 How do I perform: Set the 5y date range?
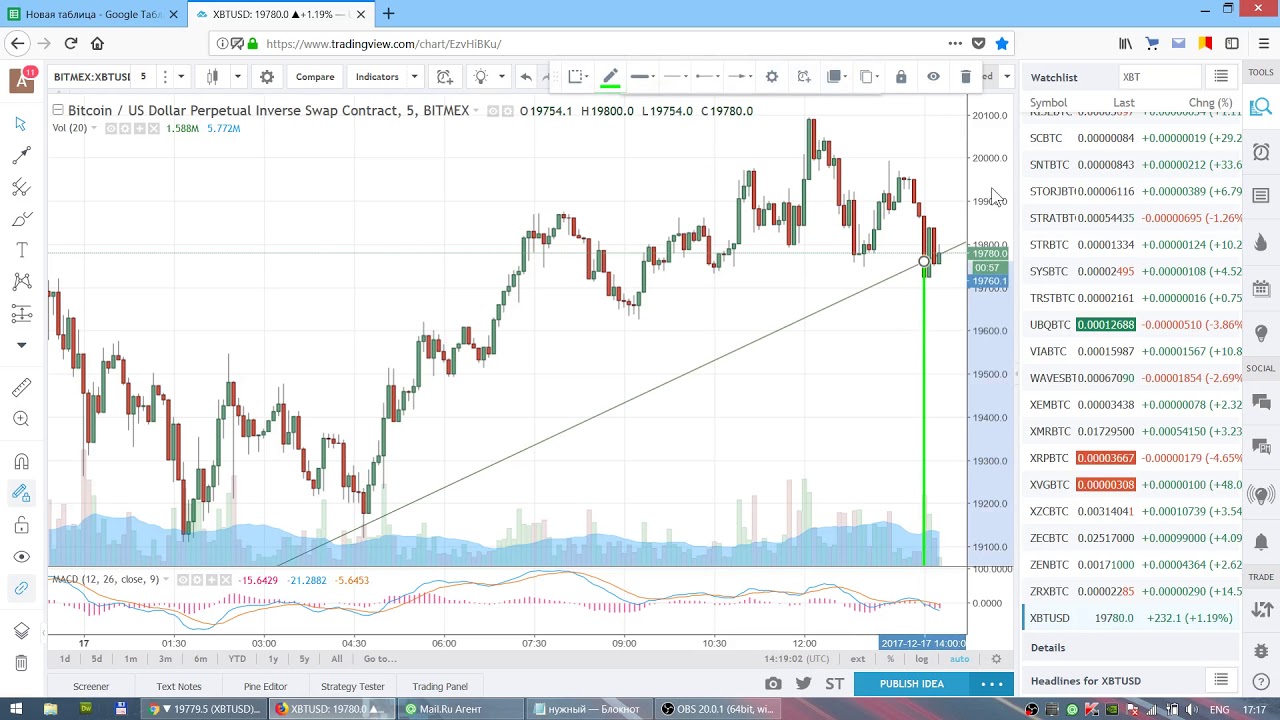point(304,659)
